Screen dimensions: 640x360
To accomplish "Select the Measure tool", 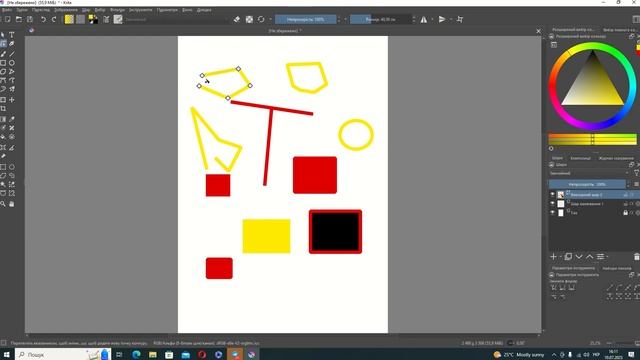I will pyautogui.click(x=12, y=147).
